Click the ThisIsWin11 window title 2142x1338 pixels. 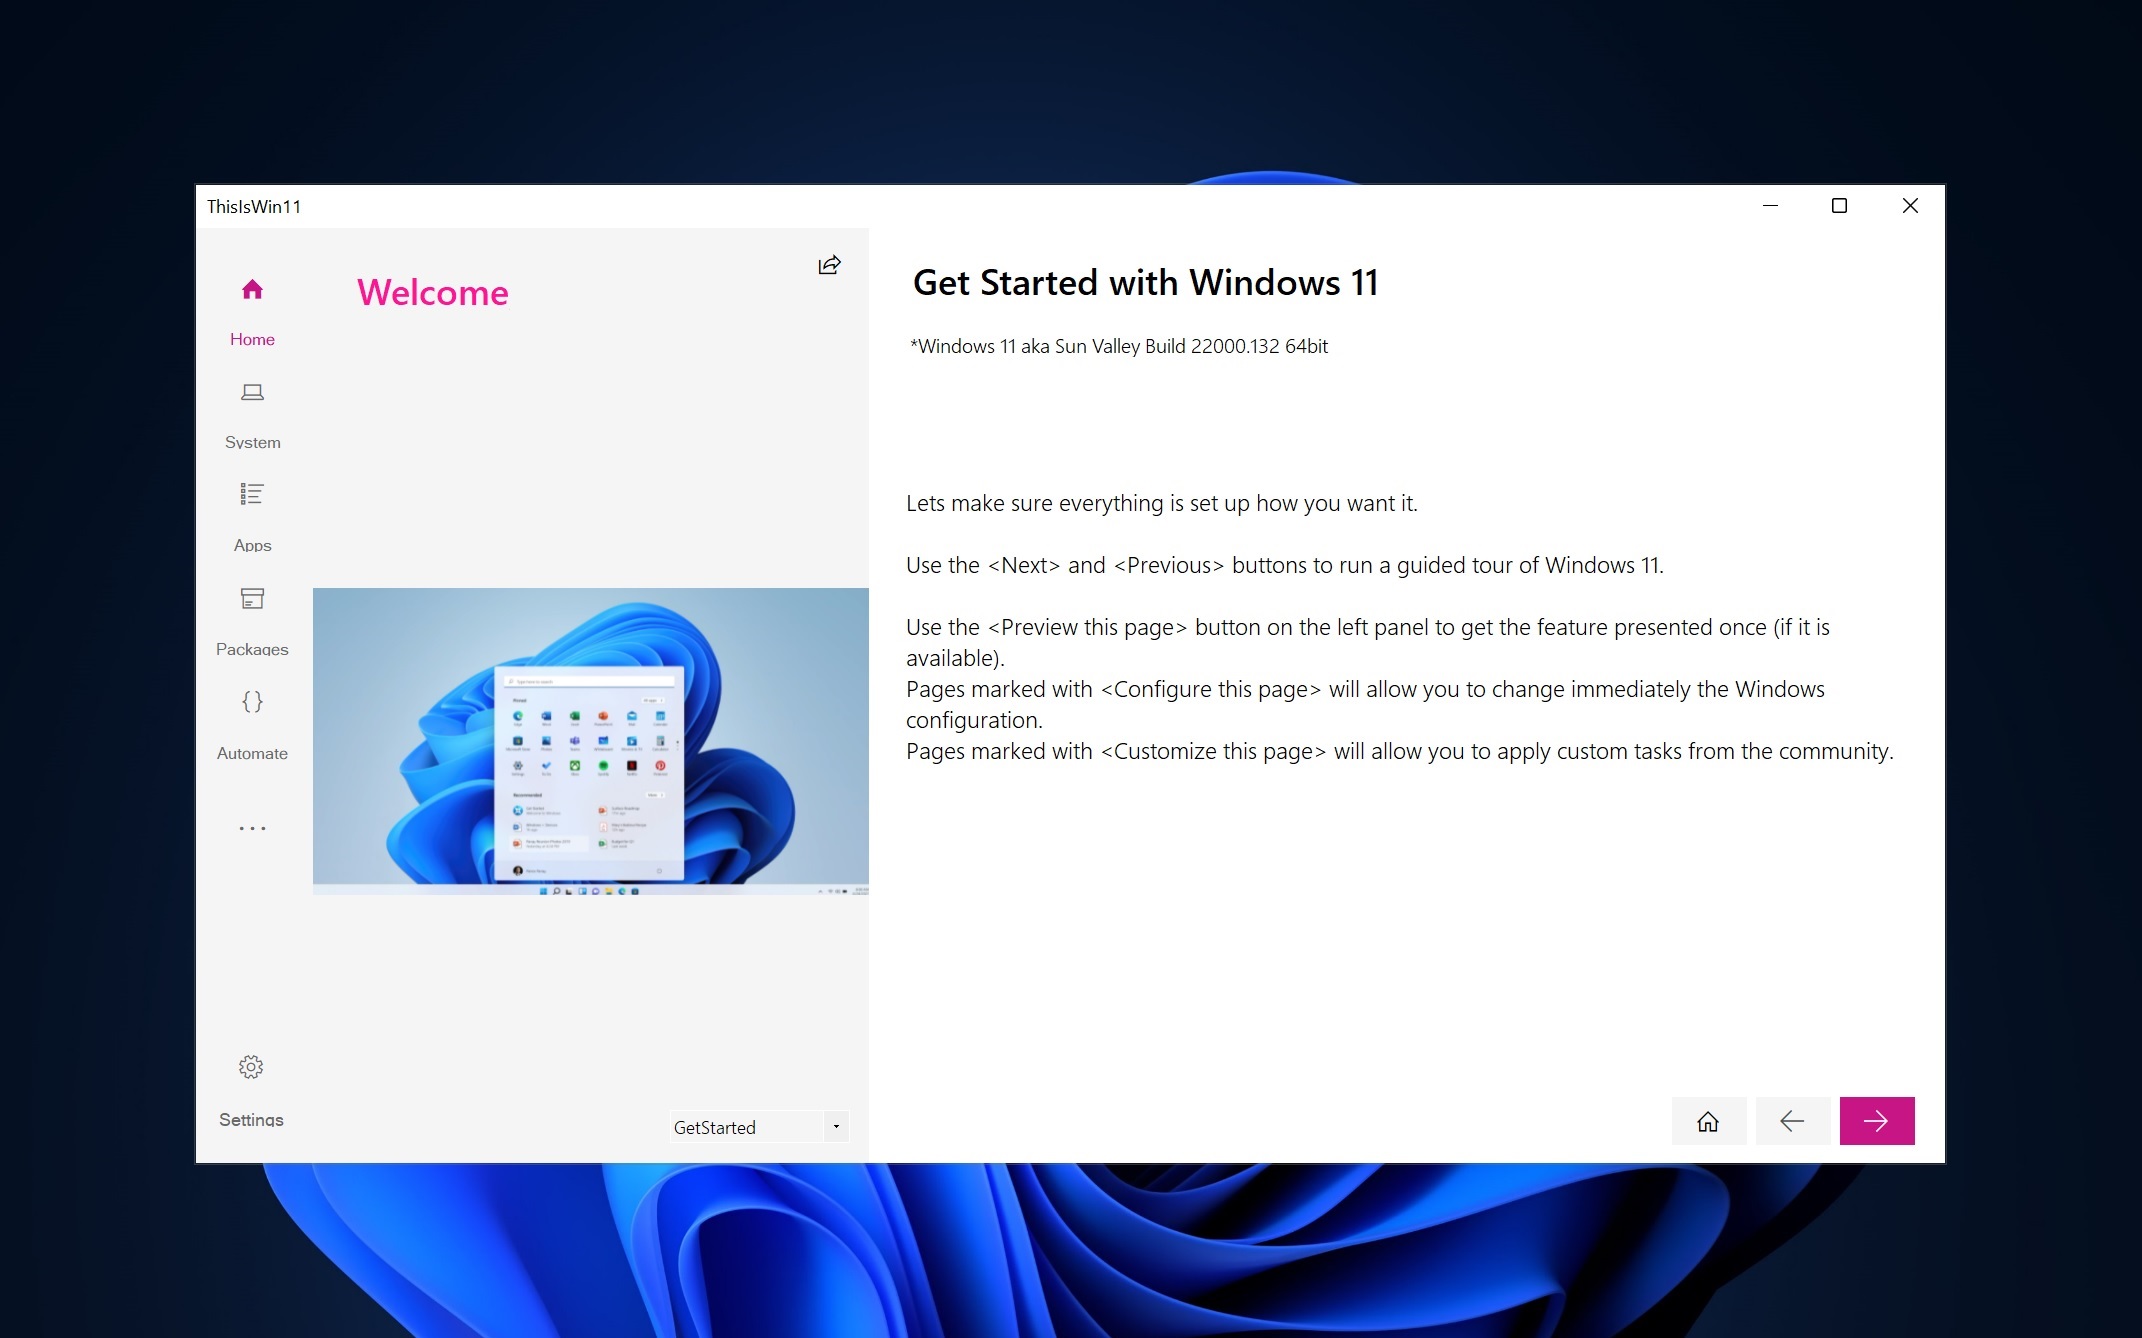254,207
